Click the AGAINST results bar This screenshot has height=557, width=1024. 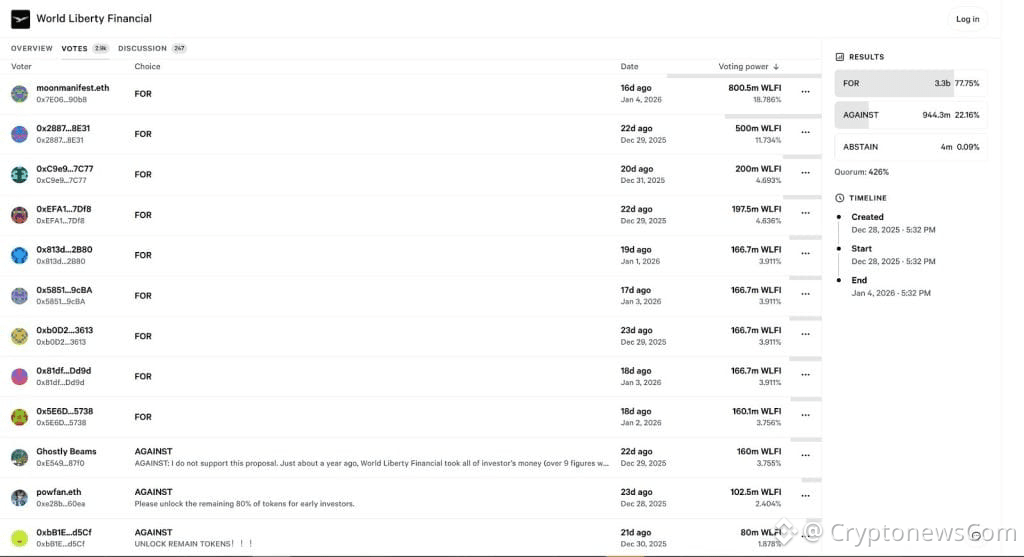point(910,115)
